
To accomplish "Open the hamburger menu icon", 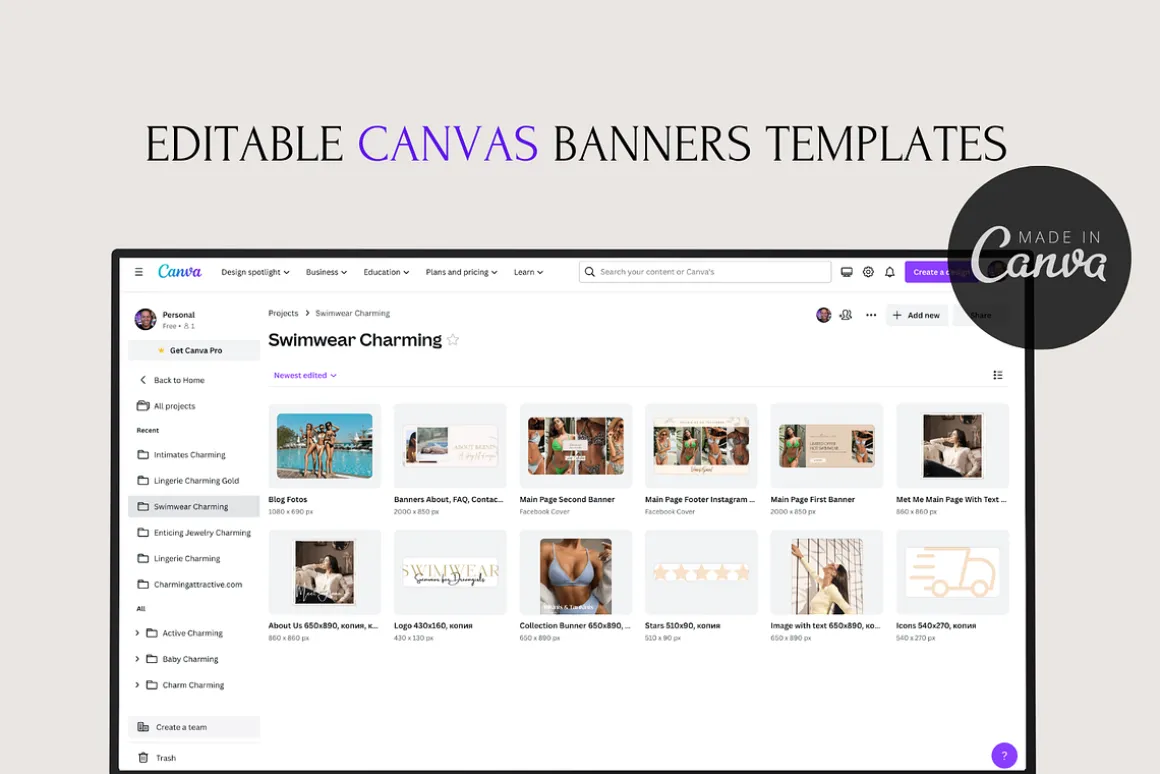I will pyautogui.click(x=138, y=272).
